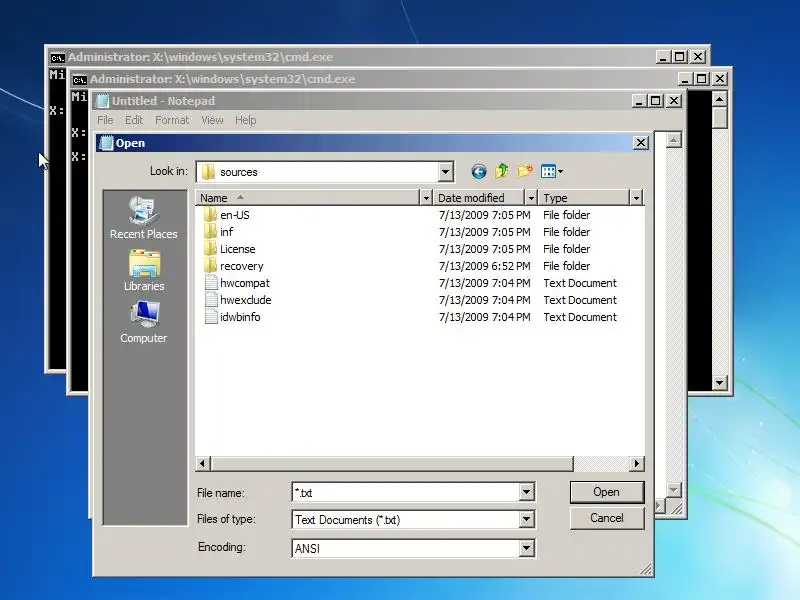Image resolution: width=800 pixels, height=600 pixels.
Task: Select the recovery folder icon
Action: [210, 266]
